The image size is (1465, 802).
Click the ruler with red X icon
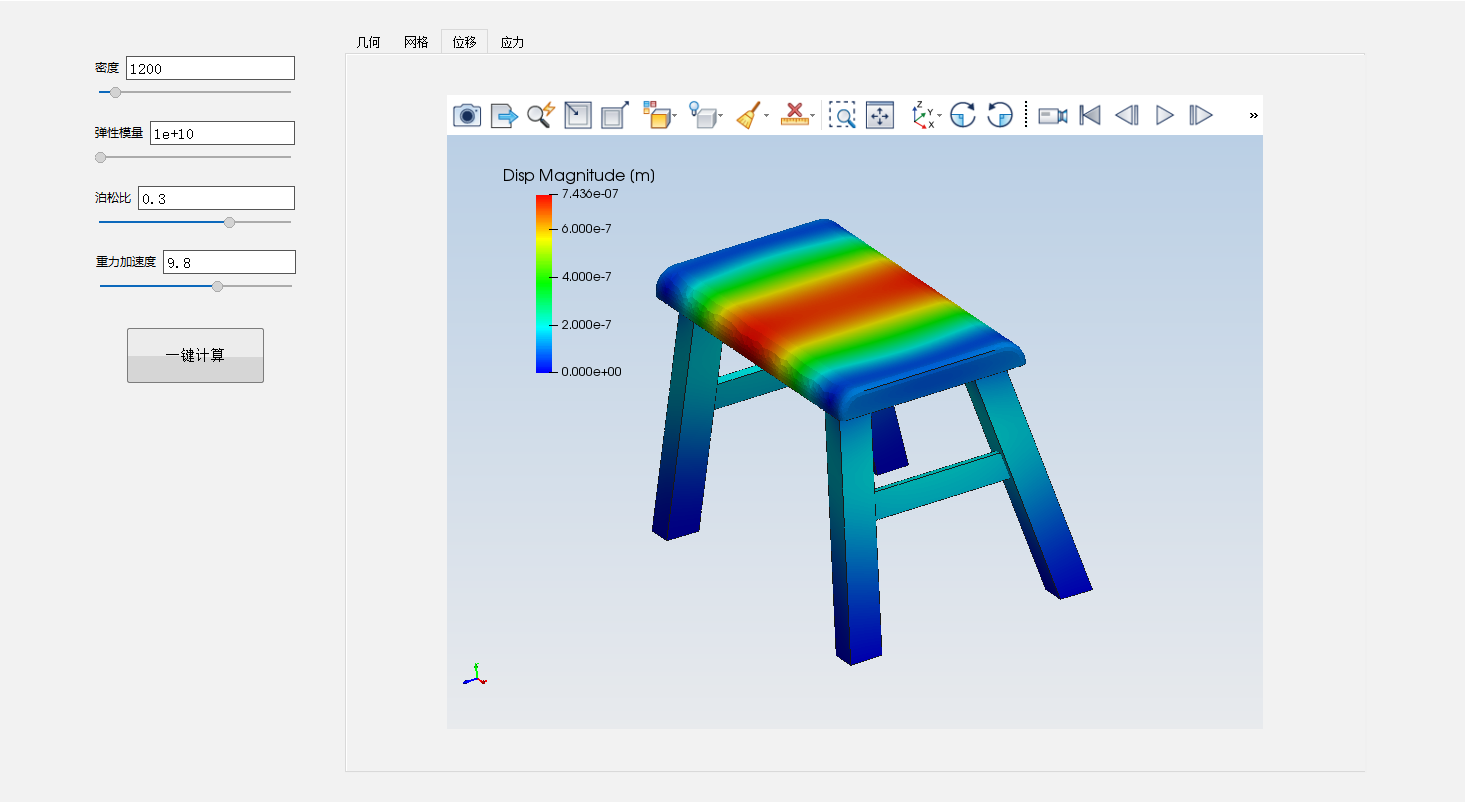795,115
